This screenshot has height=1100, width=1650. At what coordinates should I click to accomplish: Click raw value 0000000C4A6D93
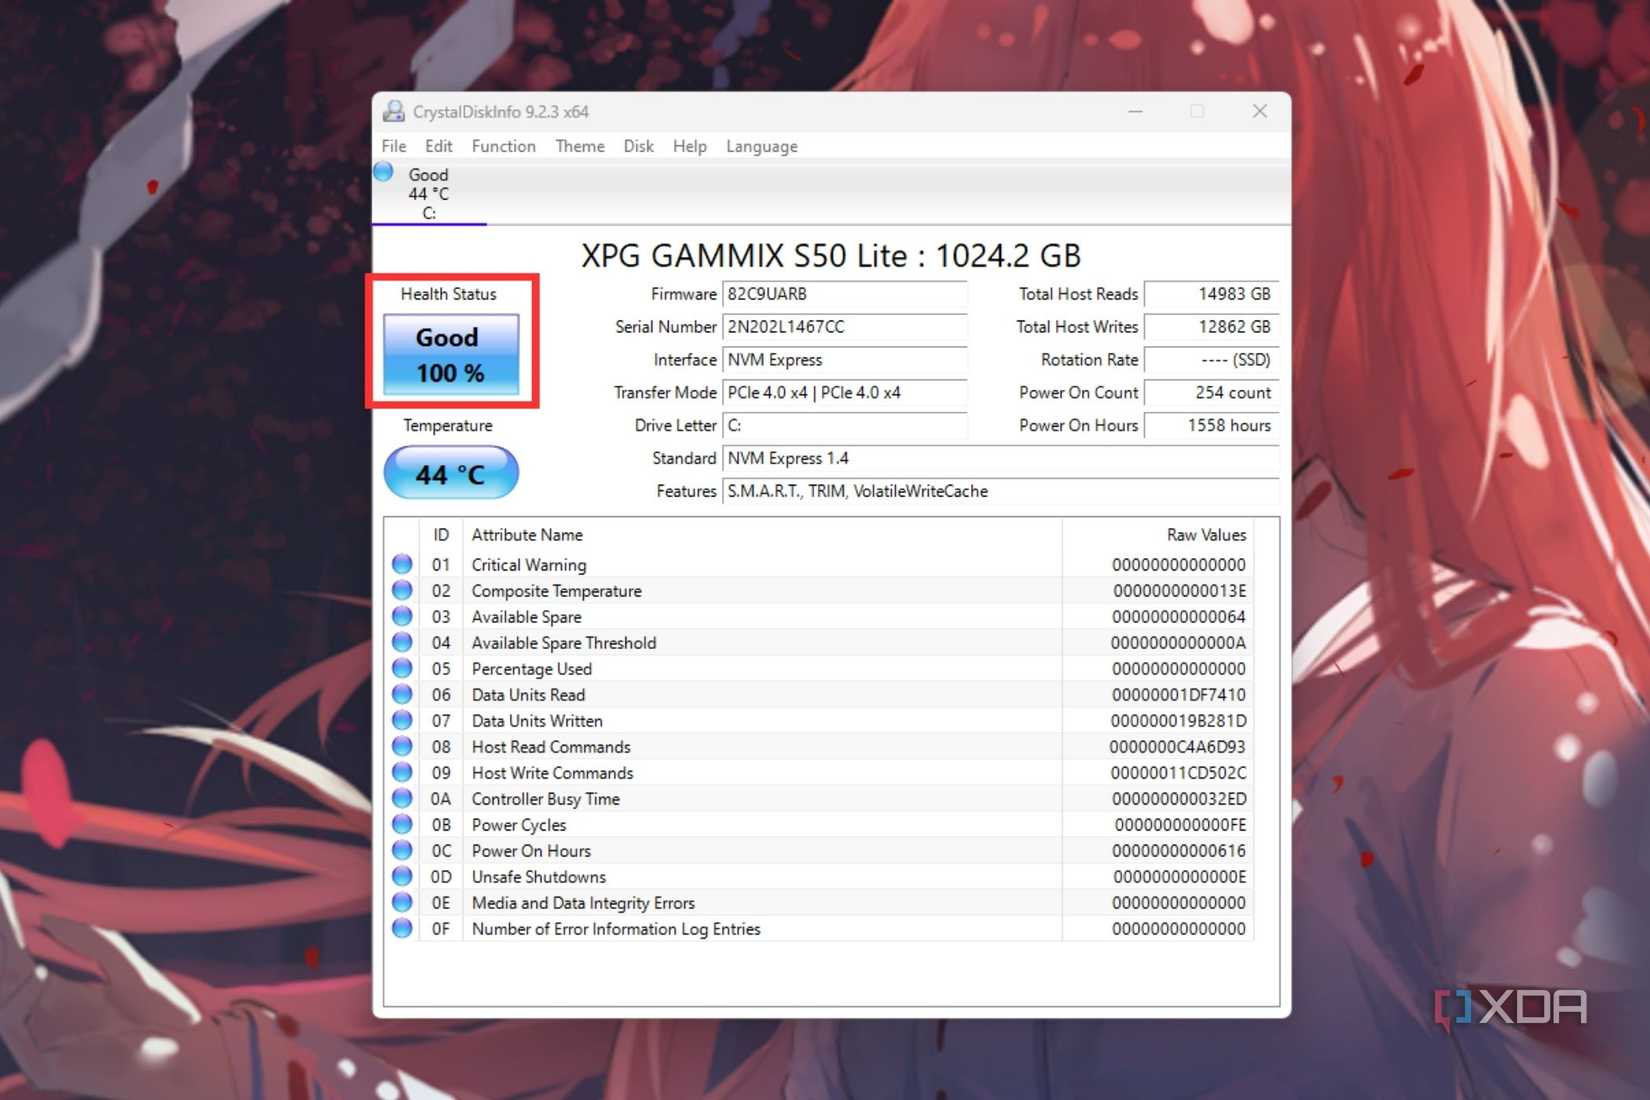click(1178, 747)
